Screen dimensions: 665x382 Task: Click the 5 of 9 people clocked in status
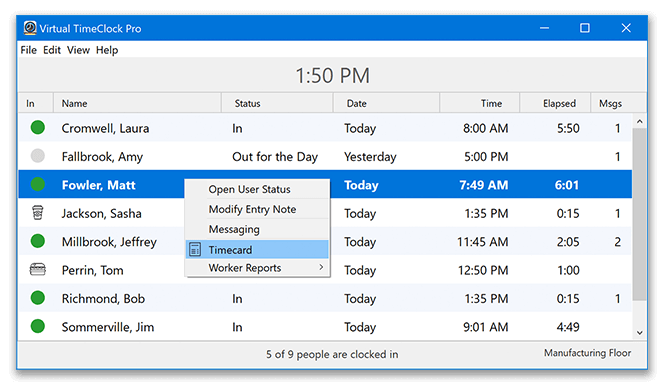click(x=332, y=354)
